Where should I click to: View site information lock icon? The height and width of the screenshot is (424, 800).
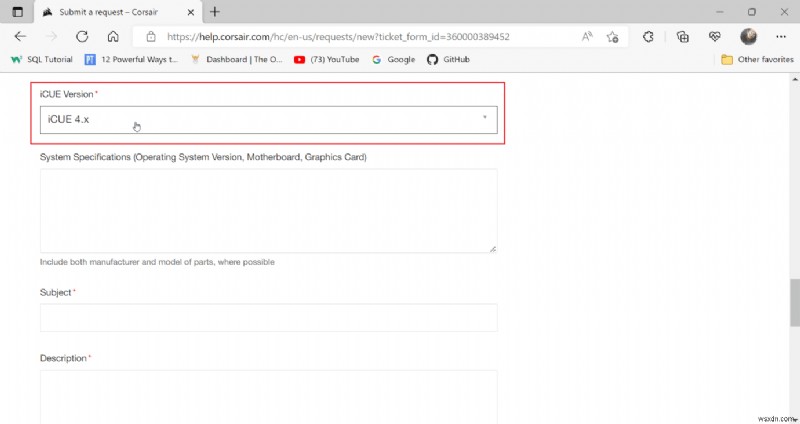[151, 37]
